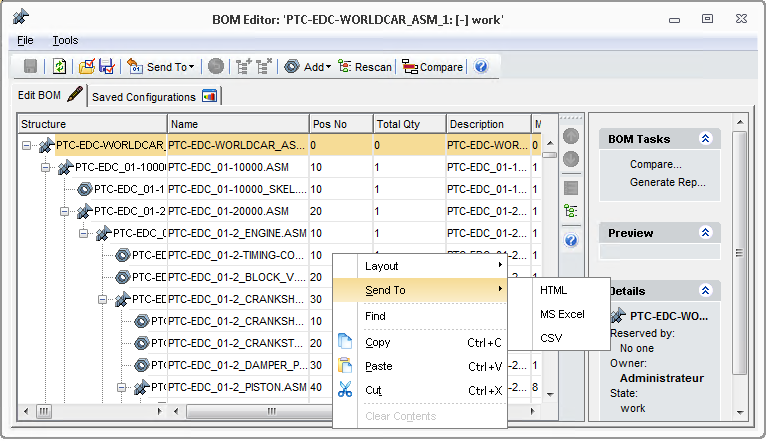This screenshot has height=441, width=767.
Task: Click the green Refresh document icon
Action: click(59, 66)
